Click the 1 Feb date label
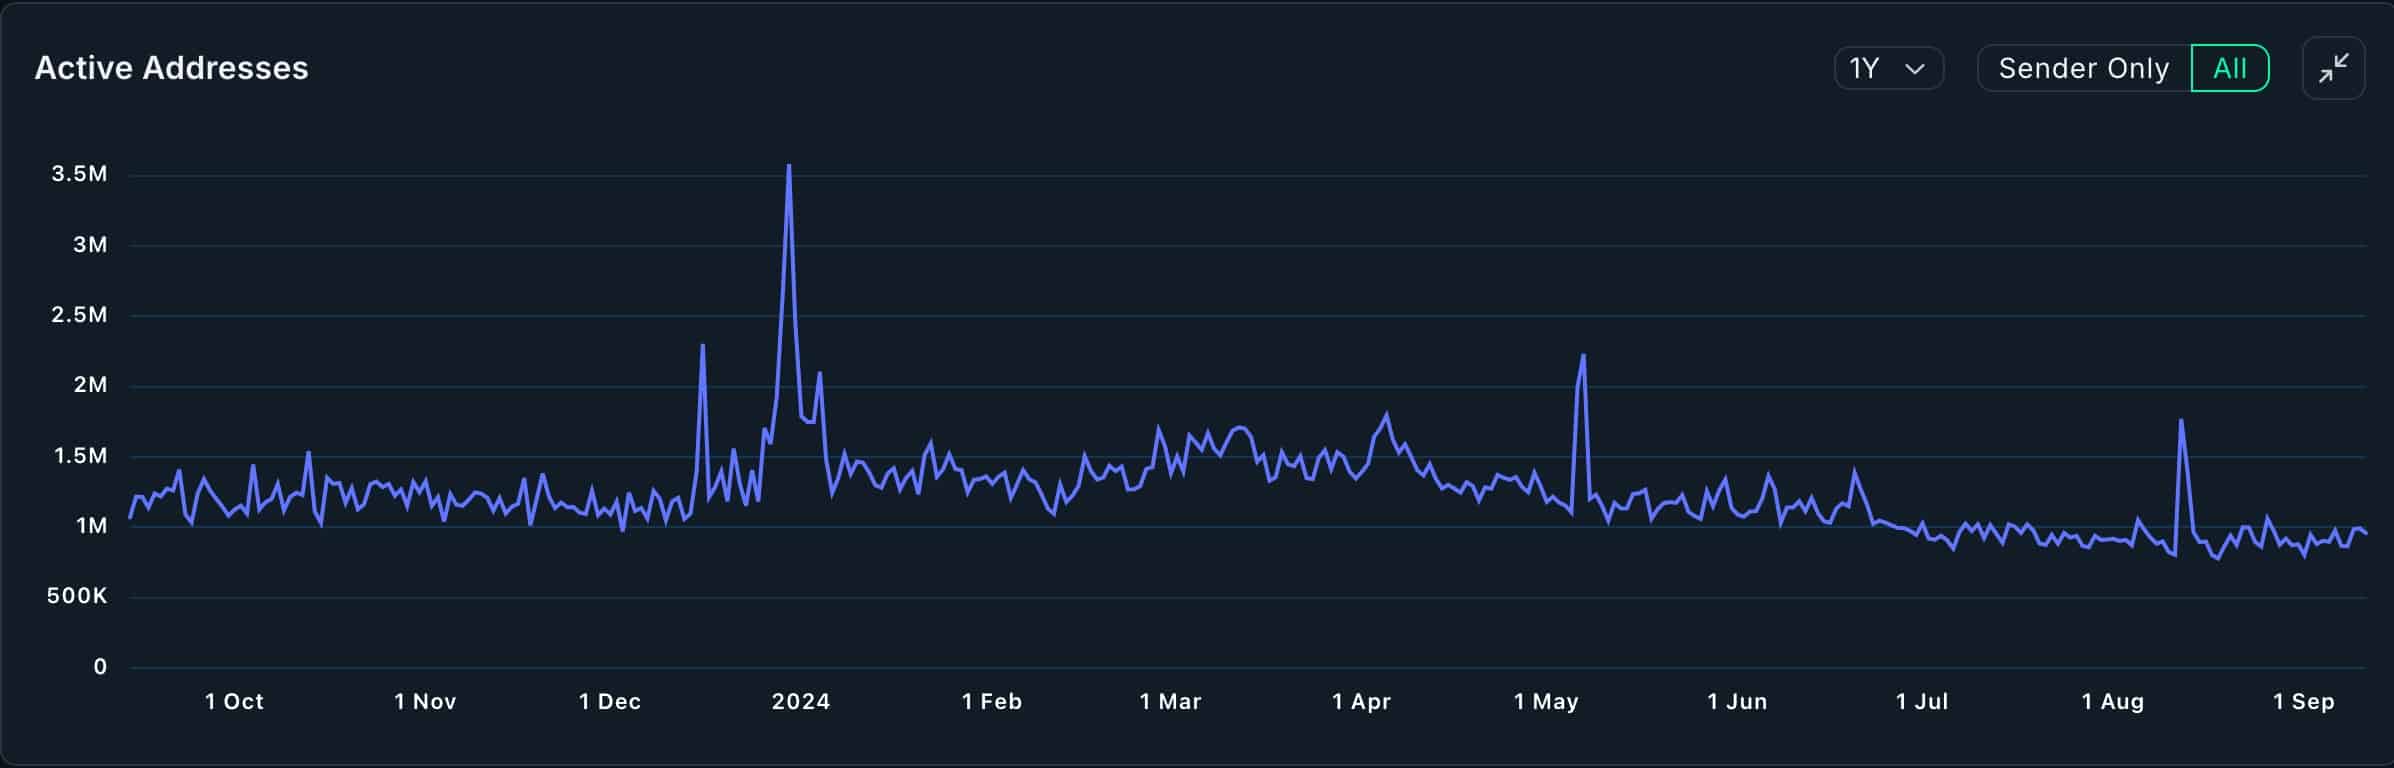2394x768 pixels. 992,702
